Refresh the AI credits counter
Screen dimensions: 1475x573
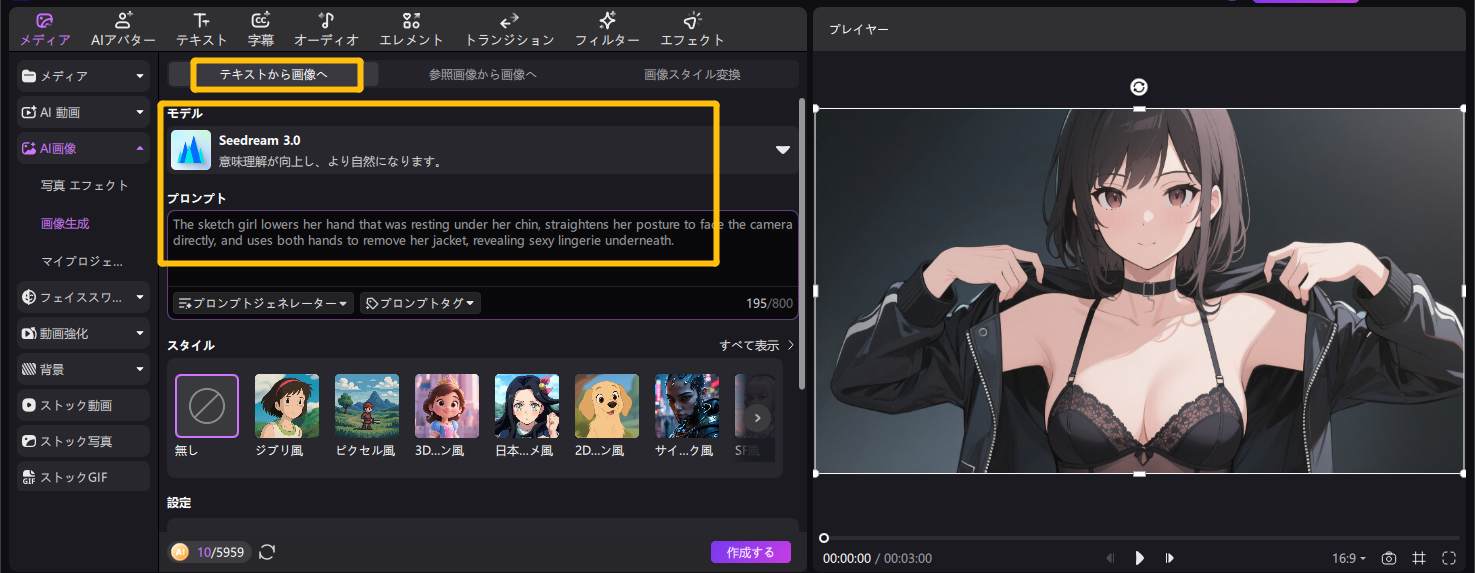(267, 552)
